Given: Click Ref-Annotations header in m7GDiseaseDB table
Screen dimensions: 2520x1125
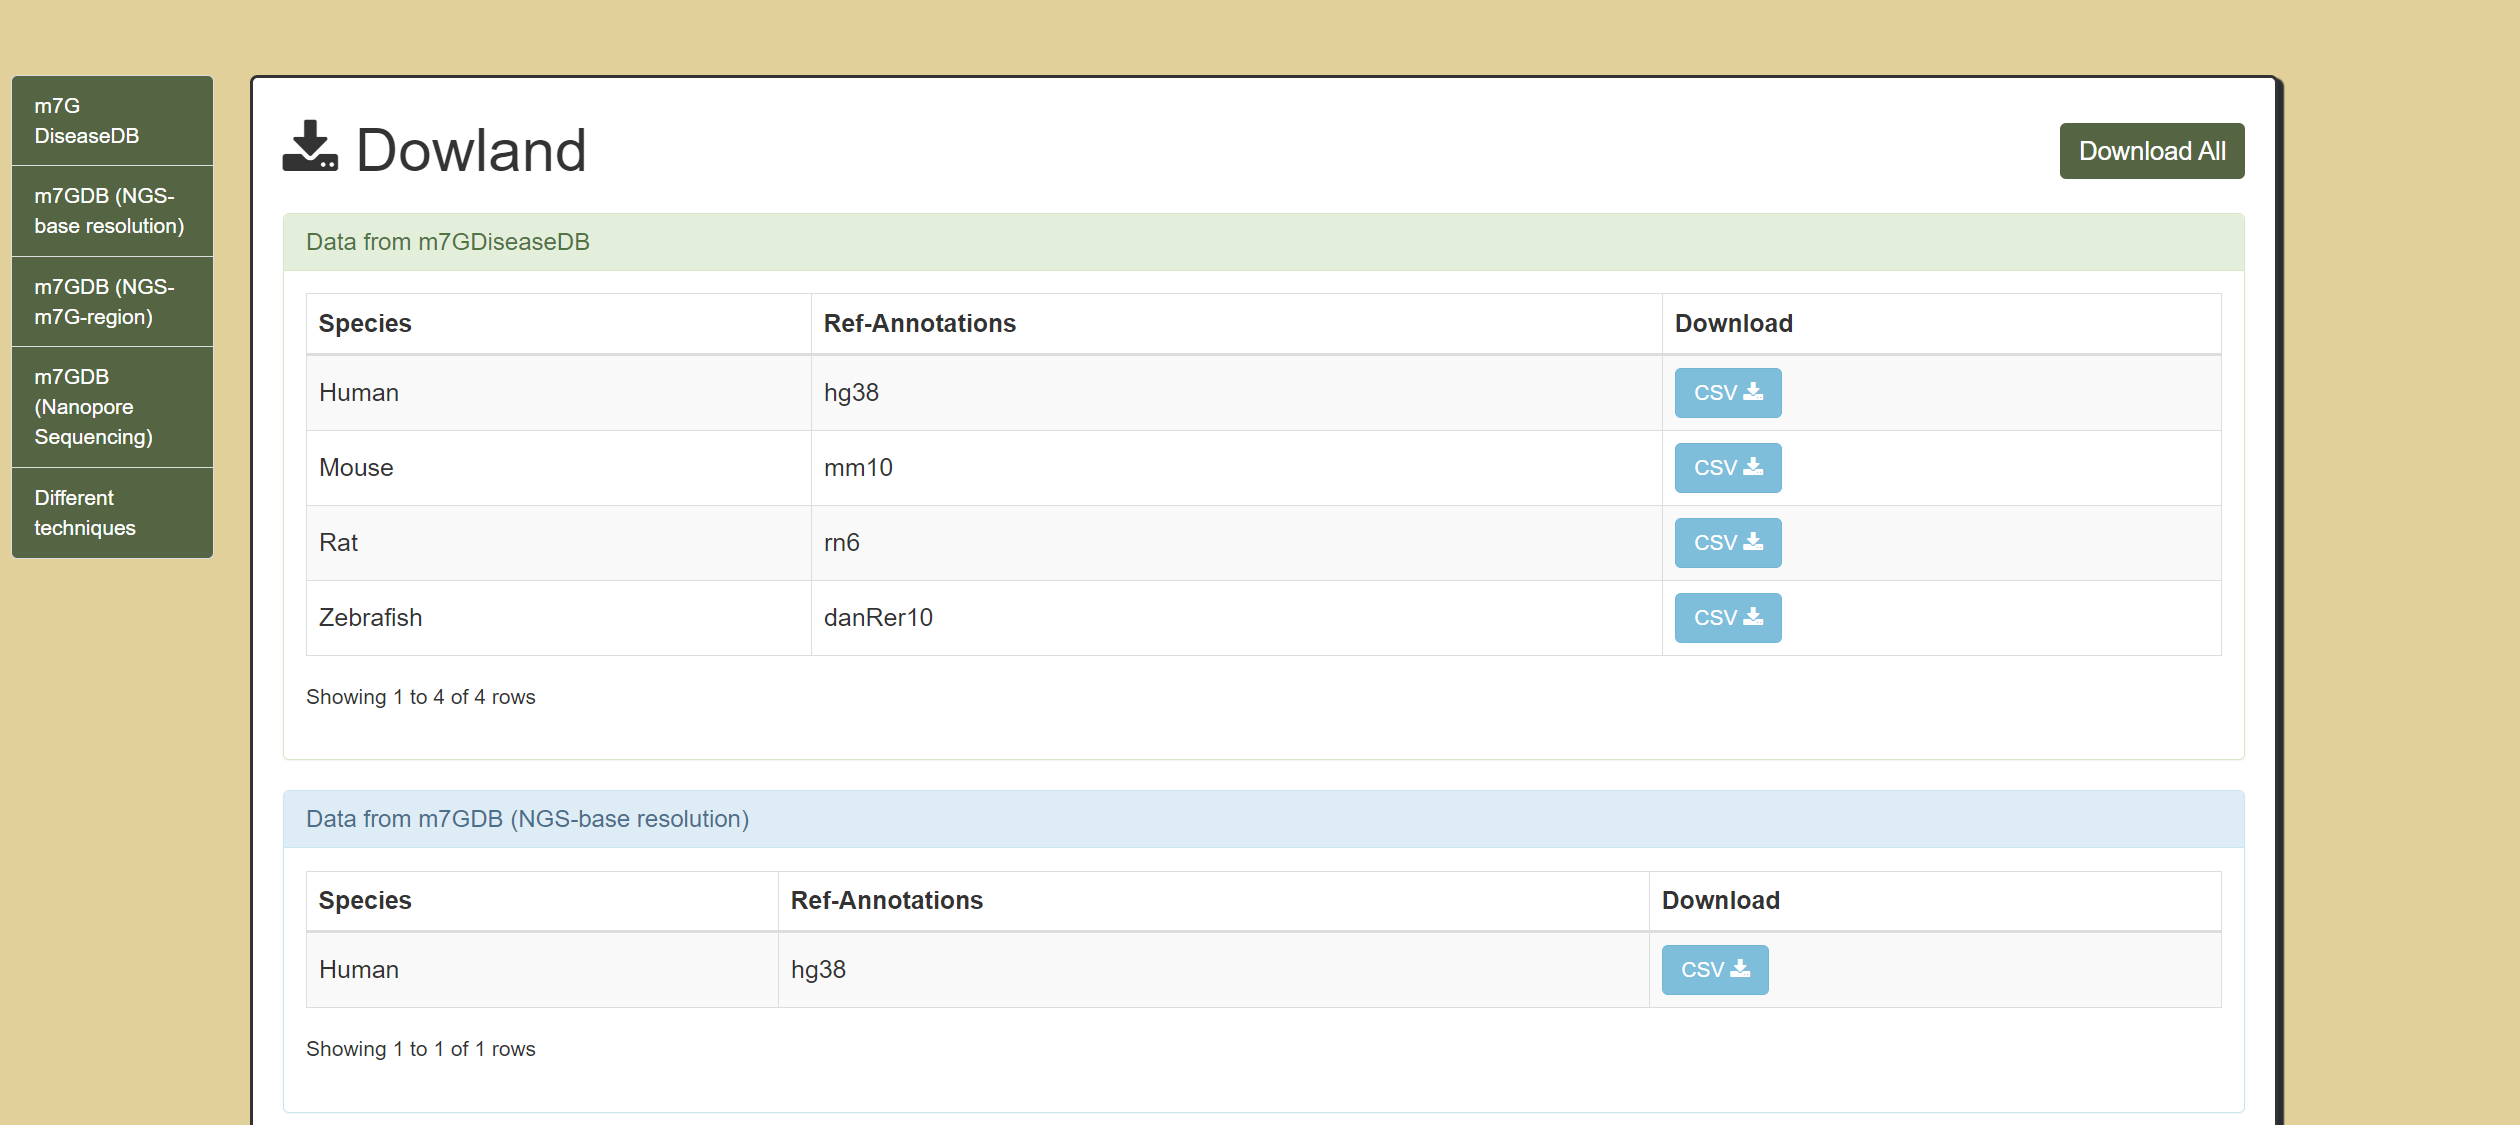Looking at the screenshot, I should tap(1236, 324).
